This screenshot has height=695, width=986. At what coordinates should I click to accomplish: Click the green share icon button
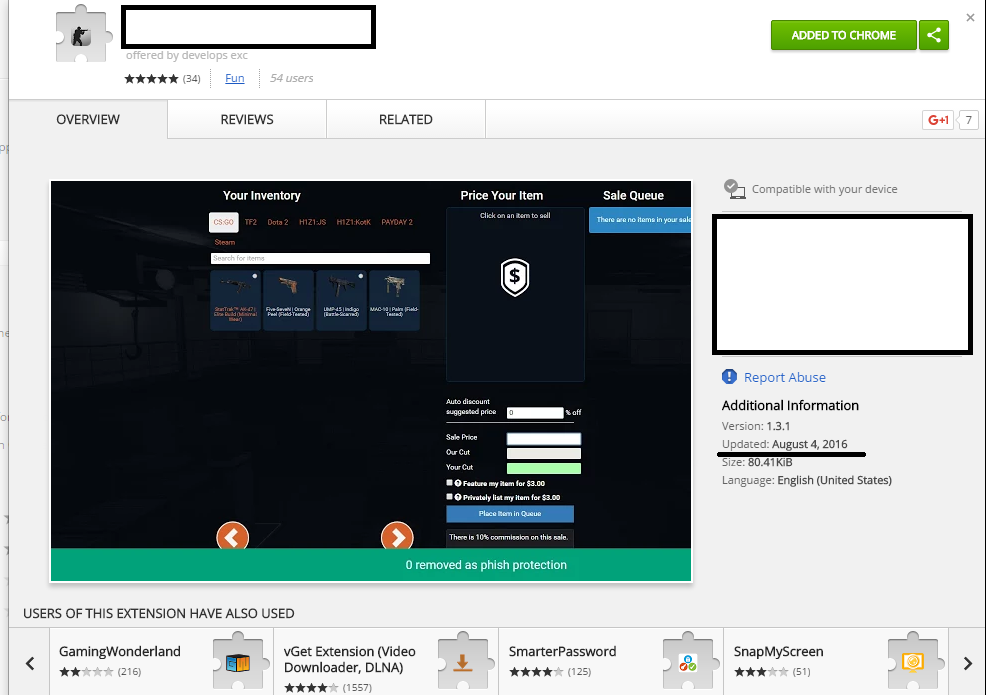934,35
